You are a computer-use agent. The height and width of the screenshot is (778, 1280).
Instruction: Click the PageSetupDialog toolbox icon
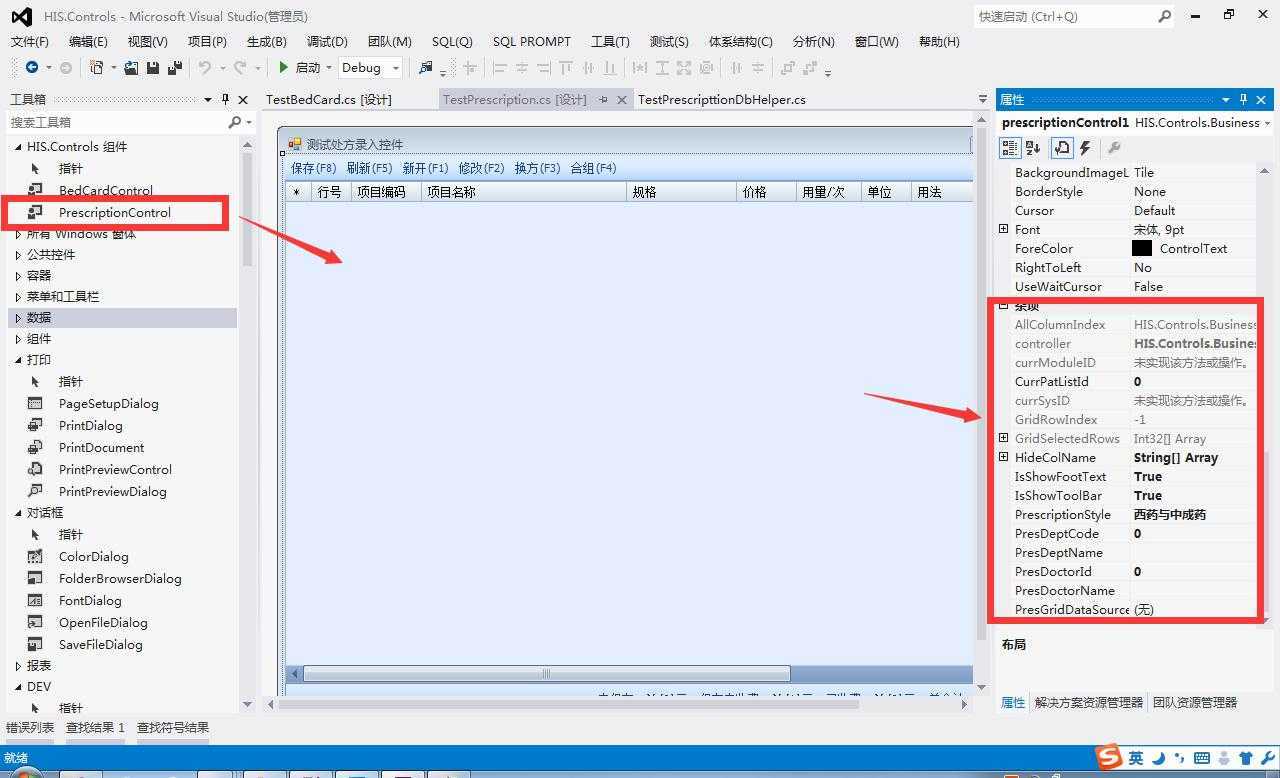point(35,403)
